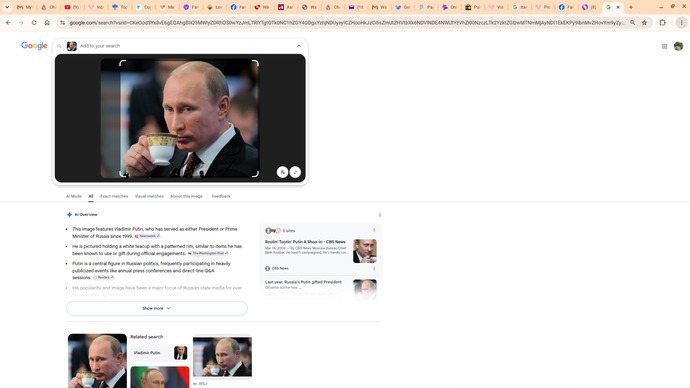Open a new browser tab with plus button
Image resolution: width=690 pixels, height=388 pixels.
tap(631, 7)
